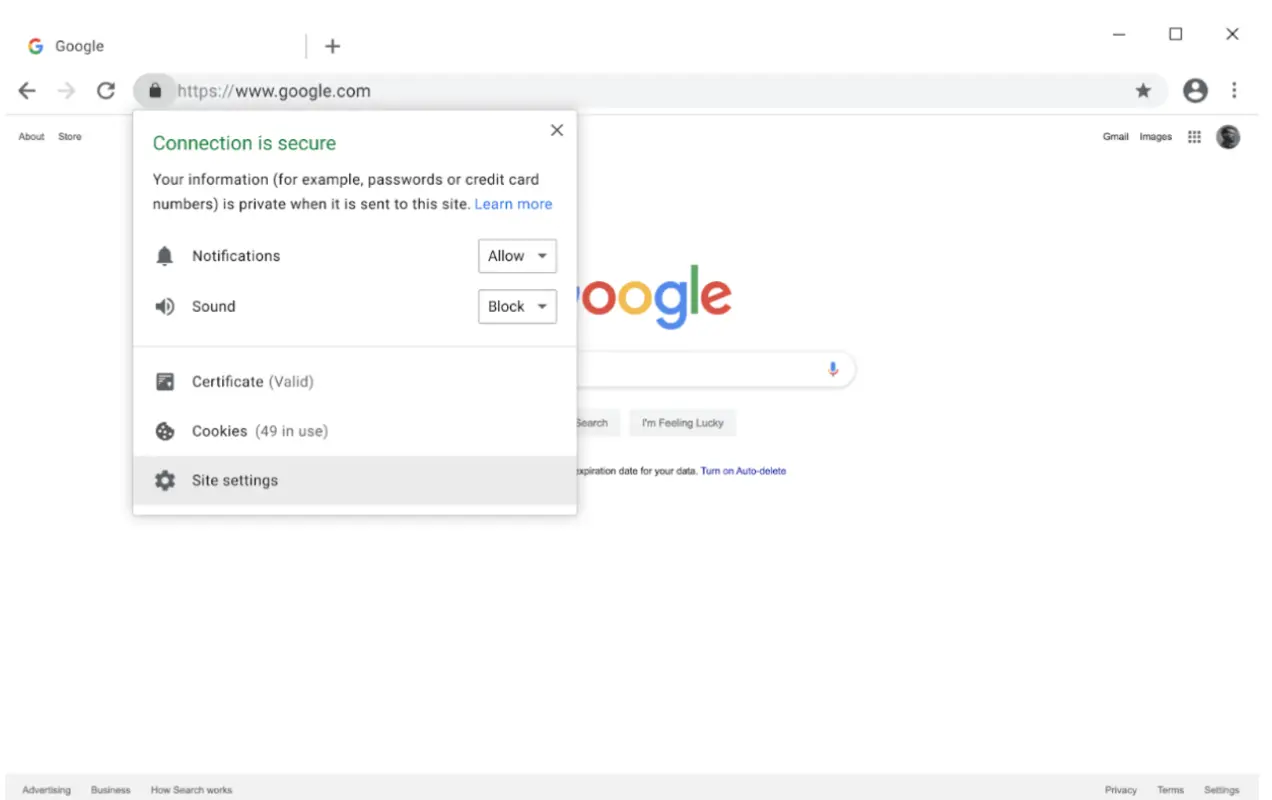Open Certificate (Valid) details

pos(253,381)
